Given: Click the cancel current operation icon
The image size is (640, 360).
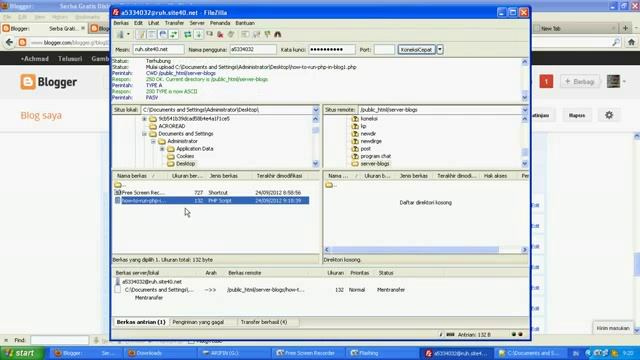Looking at the screenshot, I should coord(209,35).
